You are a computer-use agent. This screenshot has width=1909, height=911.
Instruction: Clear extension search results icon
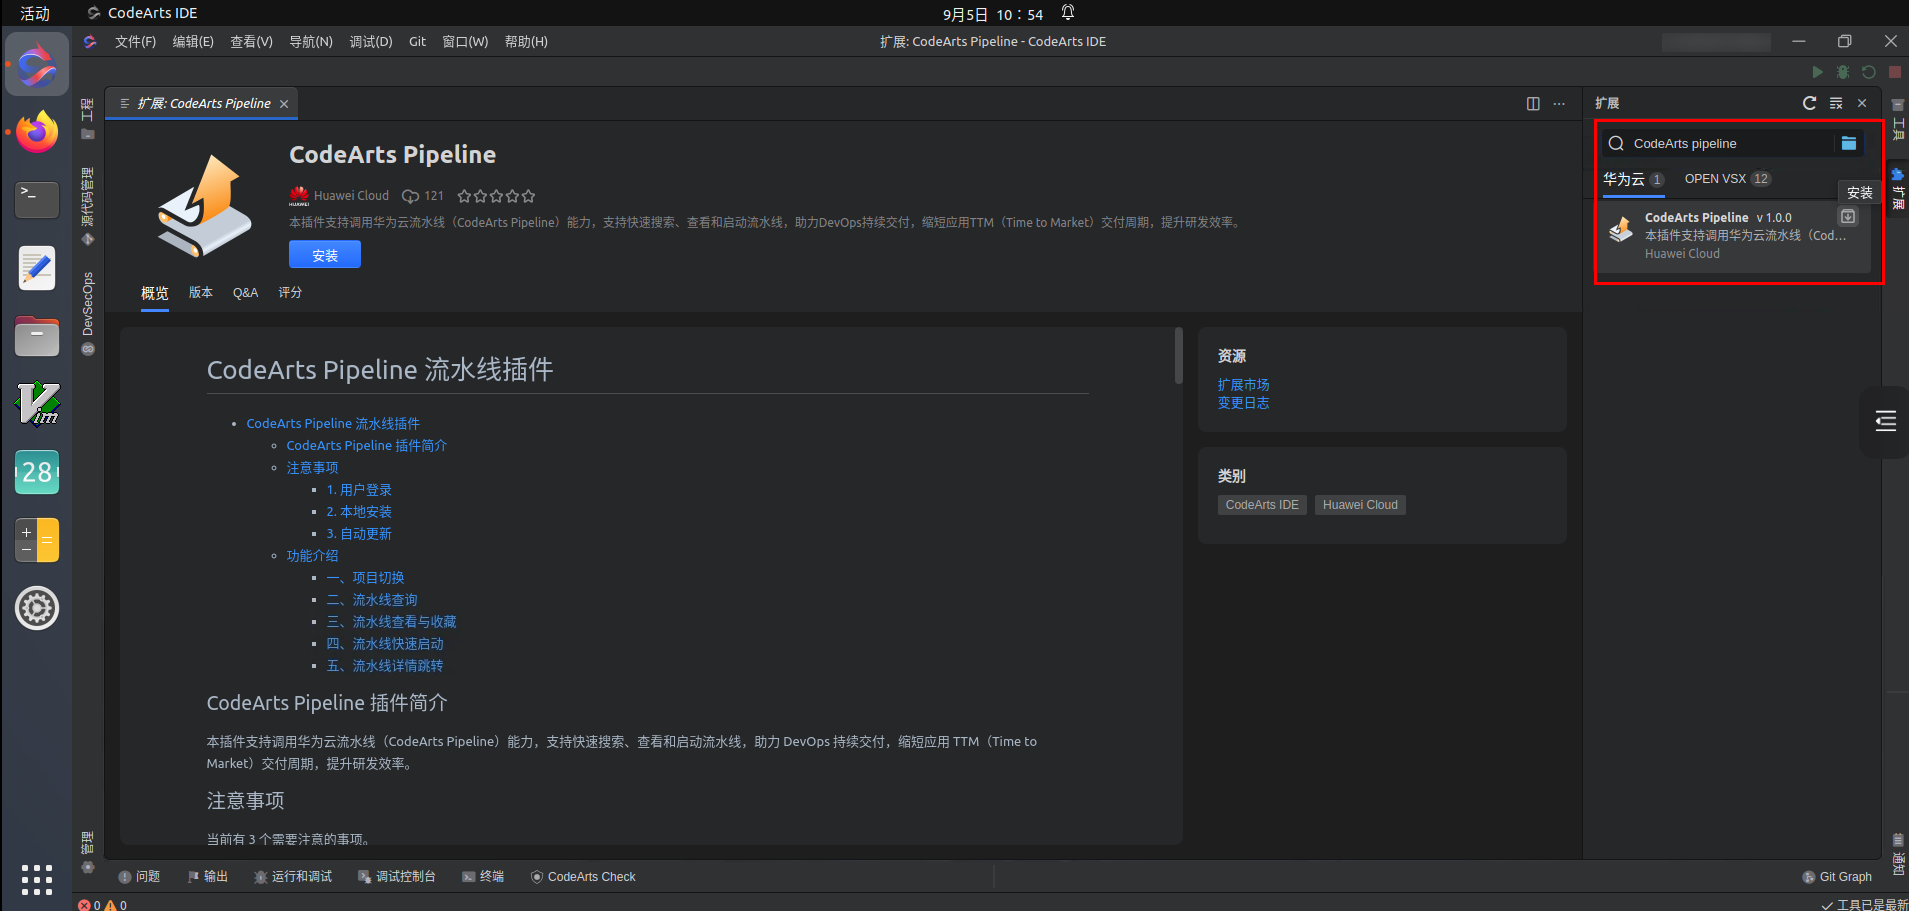click(1836, 103)
